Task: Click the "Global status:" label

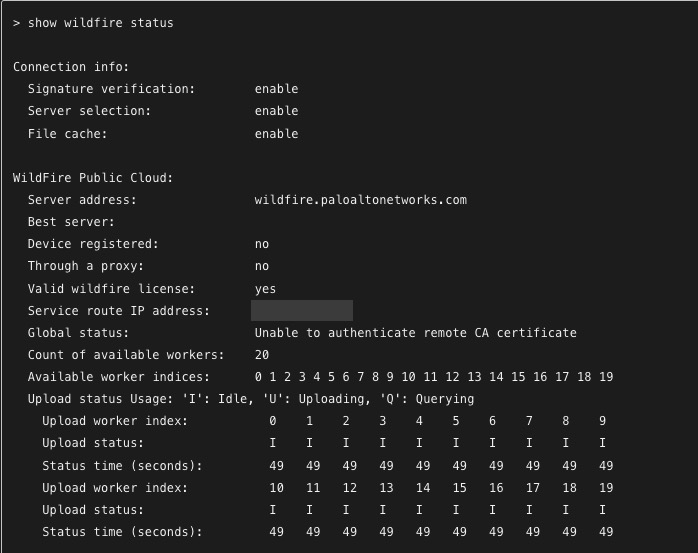Action: coord(78,332)
